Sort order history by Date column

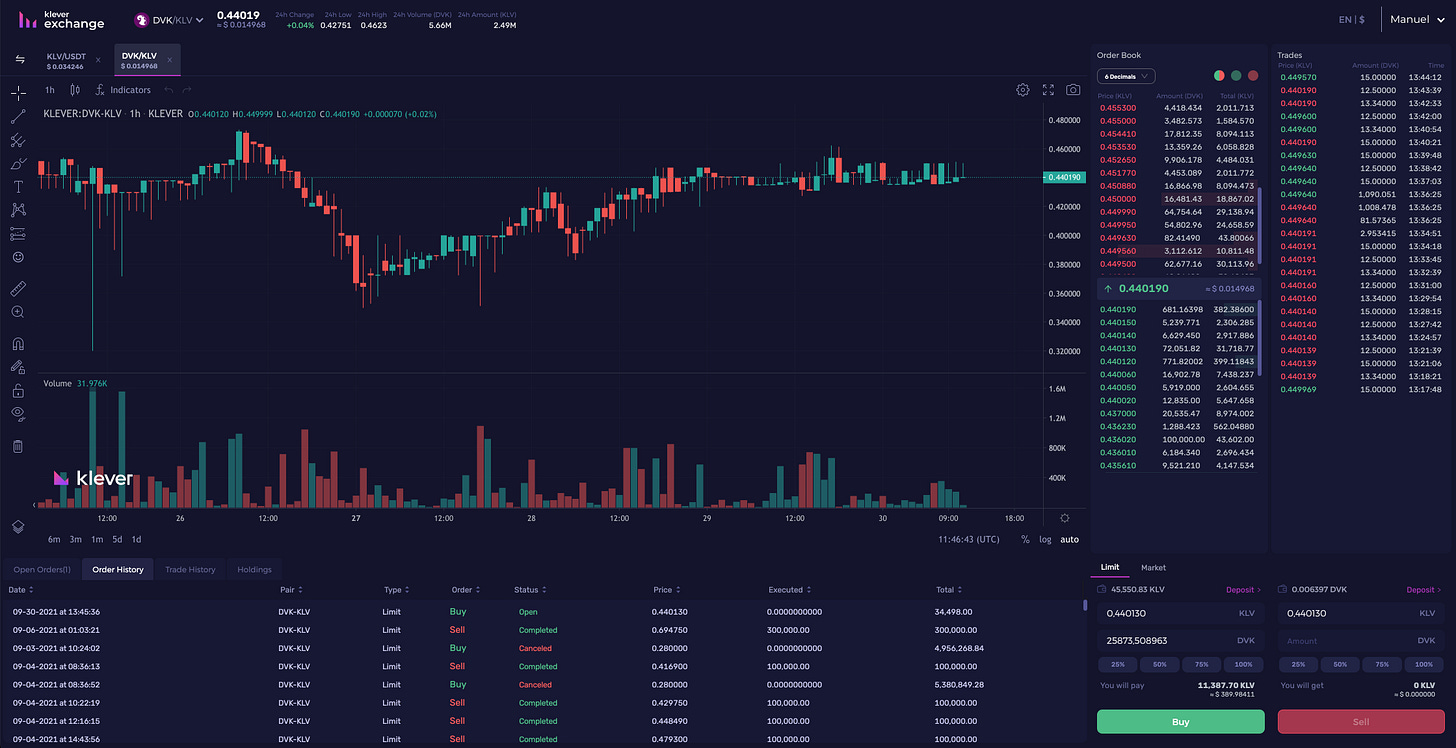coord(20,590)
